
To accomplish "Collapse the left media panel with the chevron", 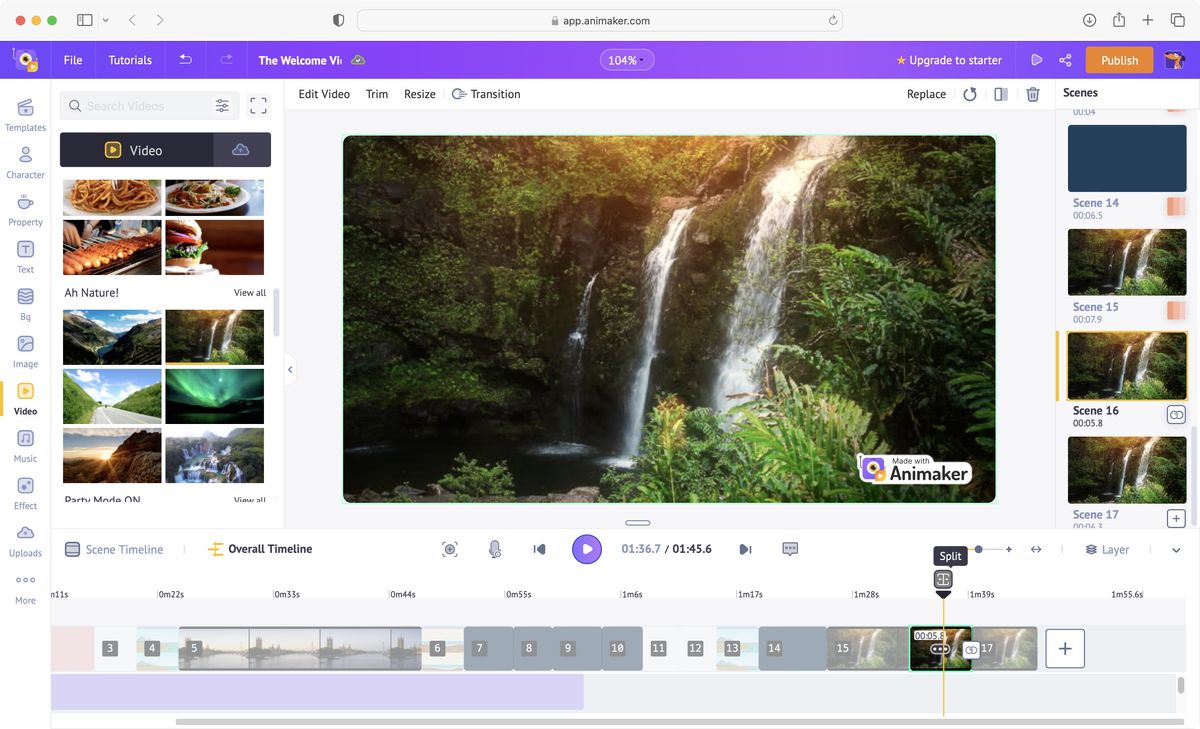I will [289, 369].
